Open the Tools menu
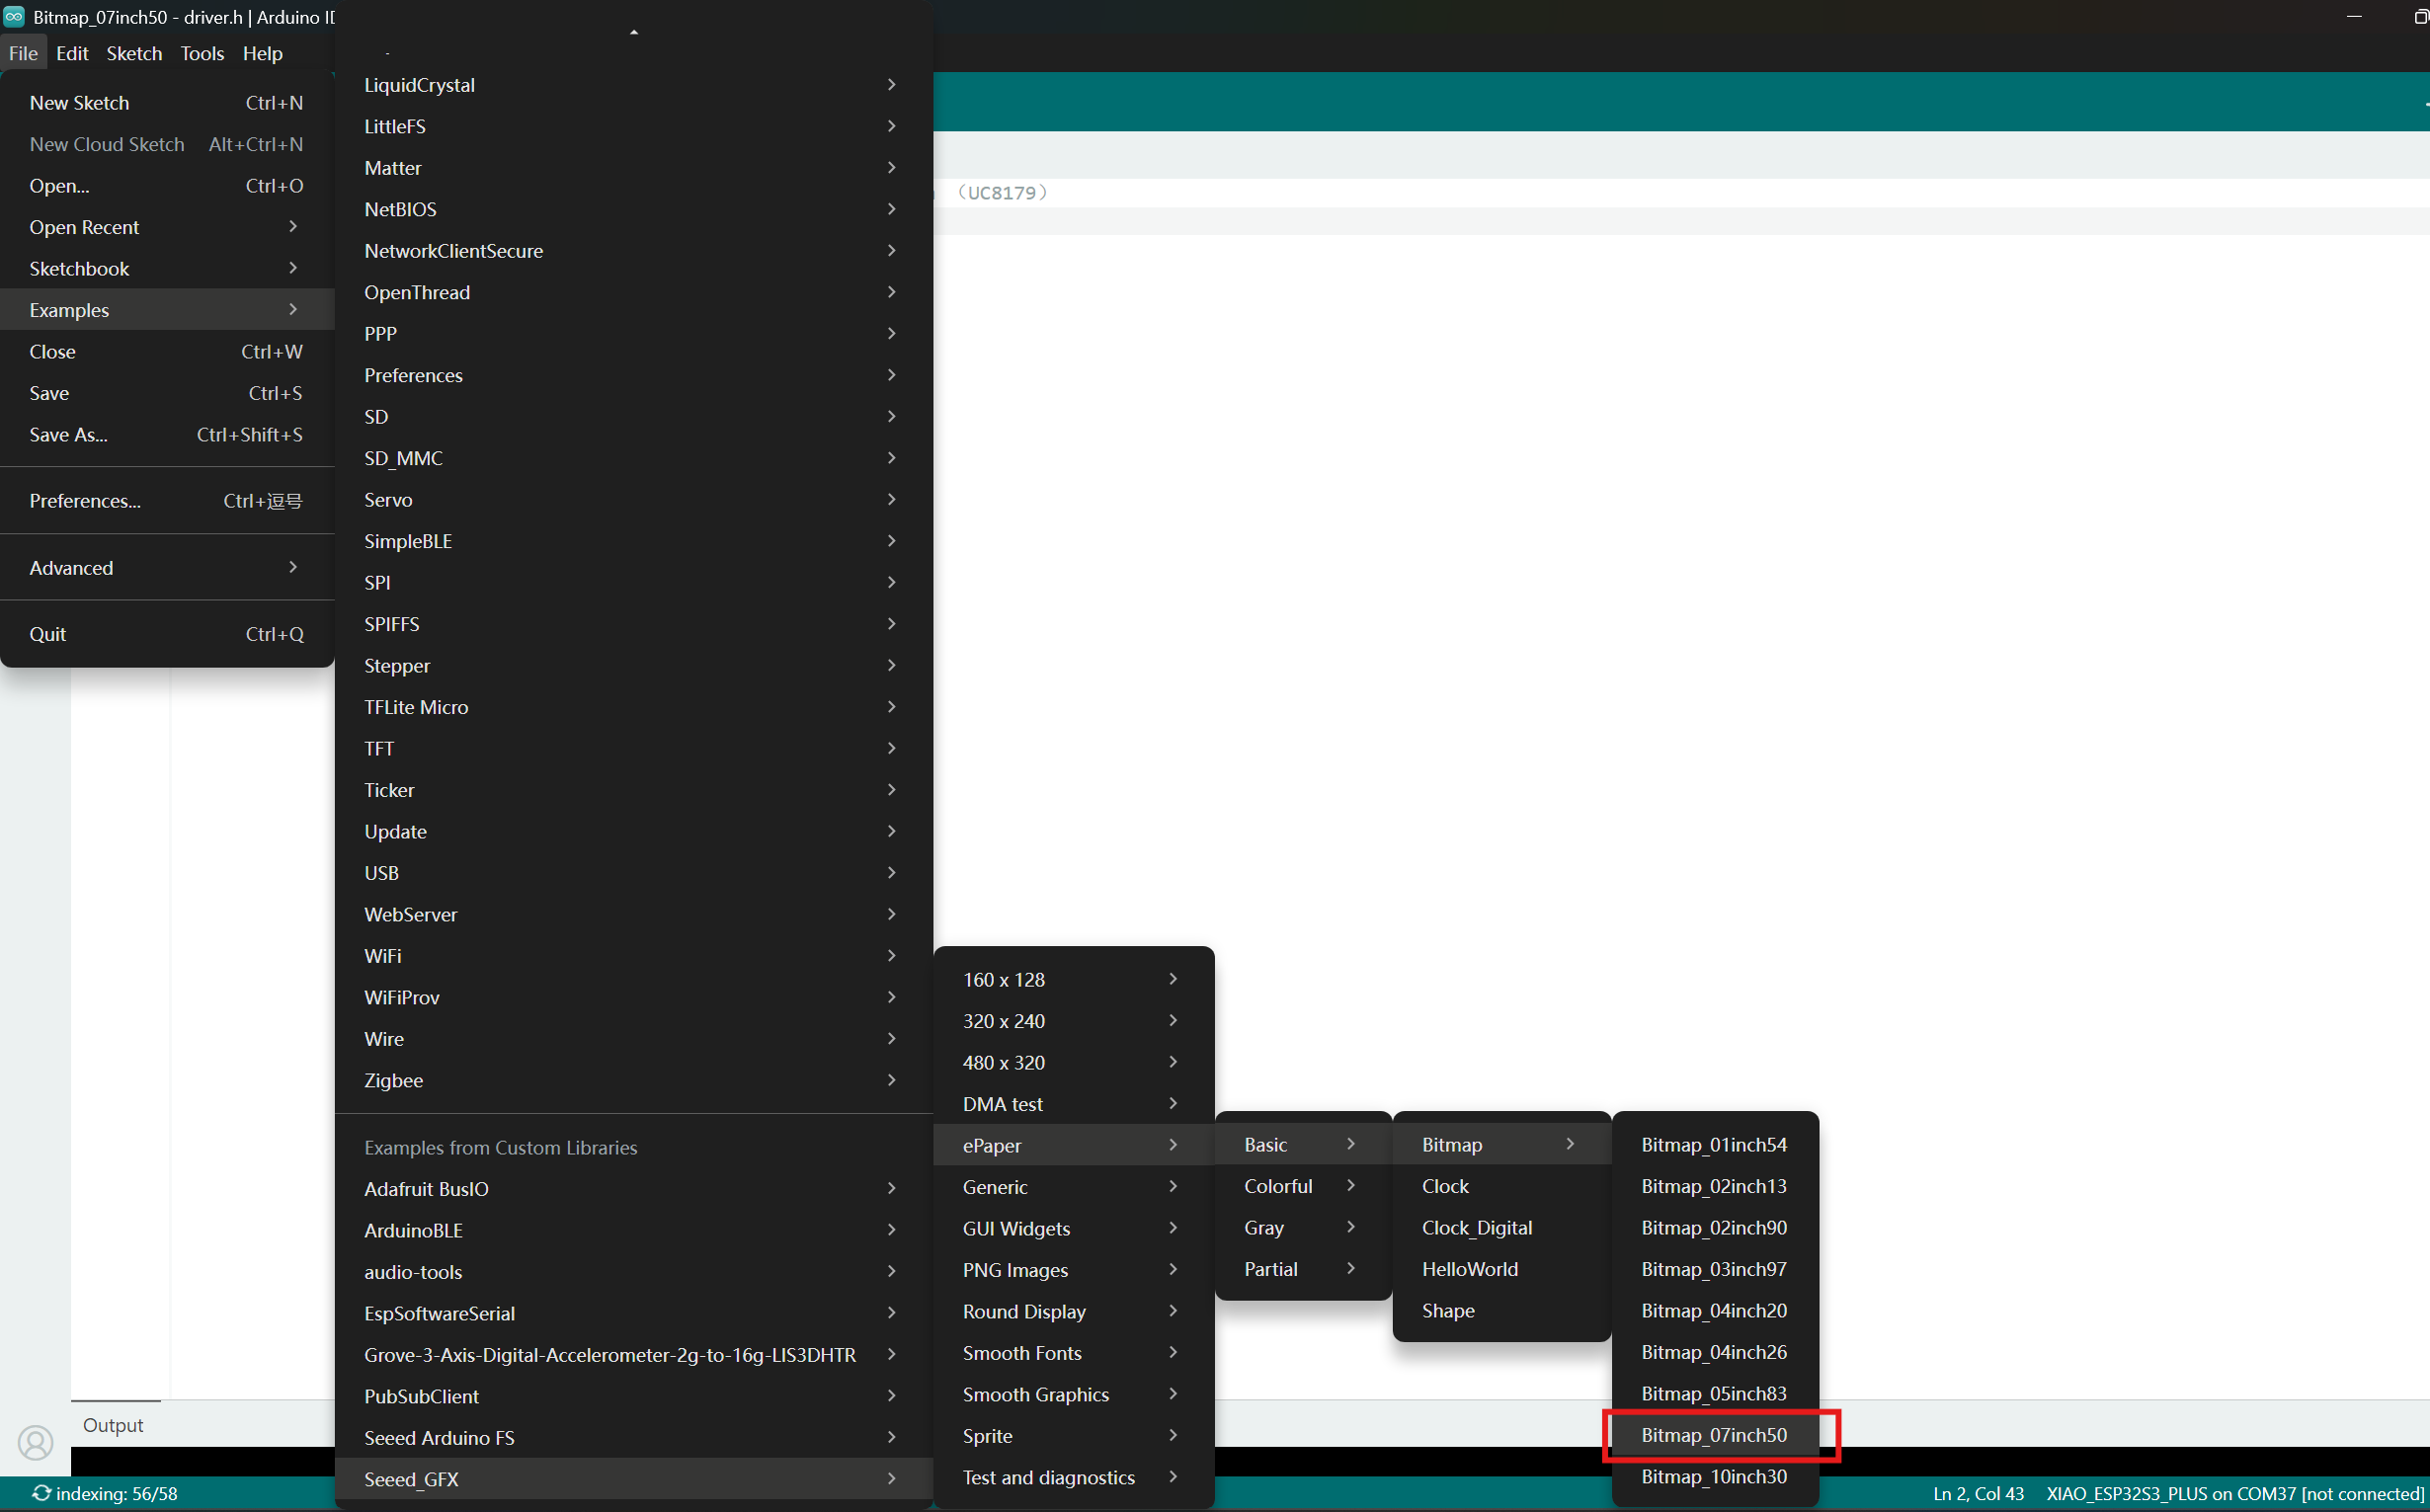The width and height of the screenshot is (2430, 1512). click(x=202, y=53)
